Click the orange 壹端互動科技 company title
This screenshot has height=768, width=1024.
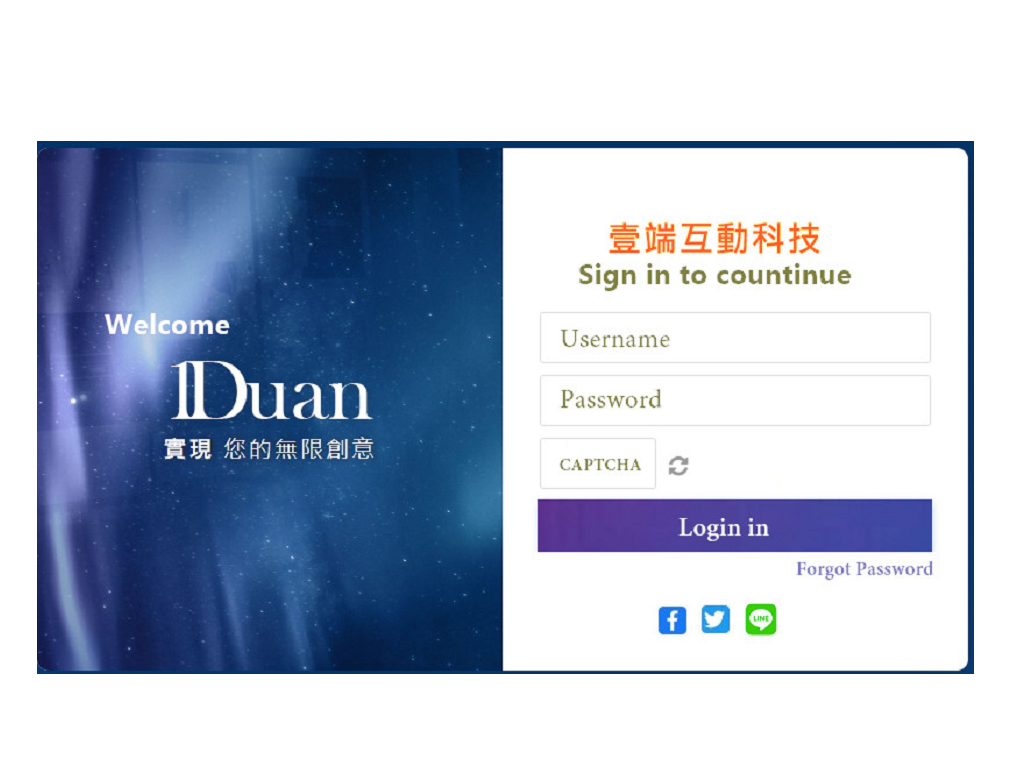714,238
